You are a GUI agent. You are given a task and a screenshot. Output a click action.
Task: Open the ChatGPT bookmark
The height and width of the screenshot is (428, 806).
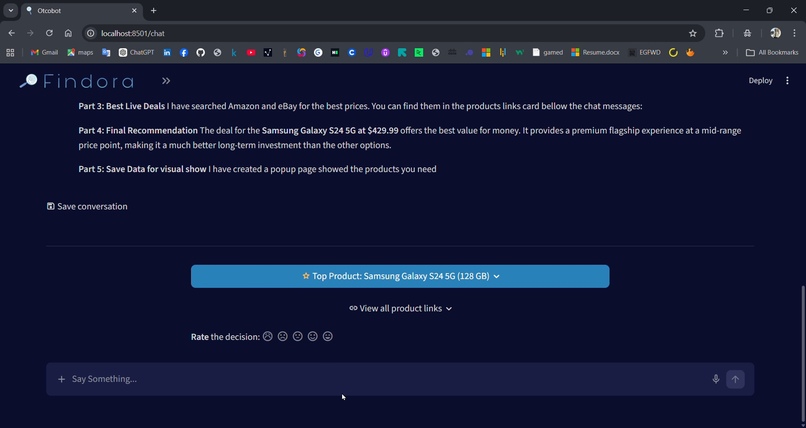[136, 52]
